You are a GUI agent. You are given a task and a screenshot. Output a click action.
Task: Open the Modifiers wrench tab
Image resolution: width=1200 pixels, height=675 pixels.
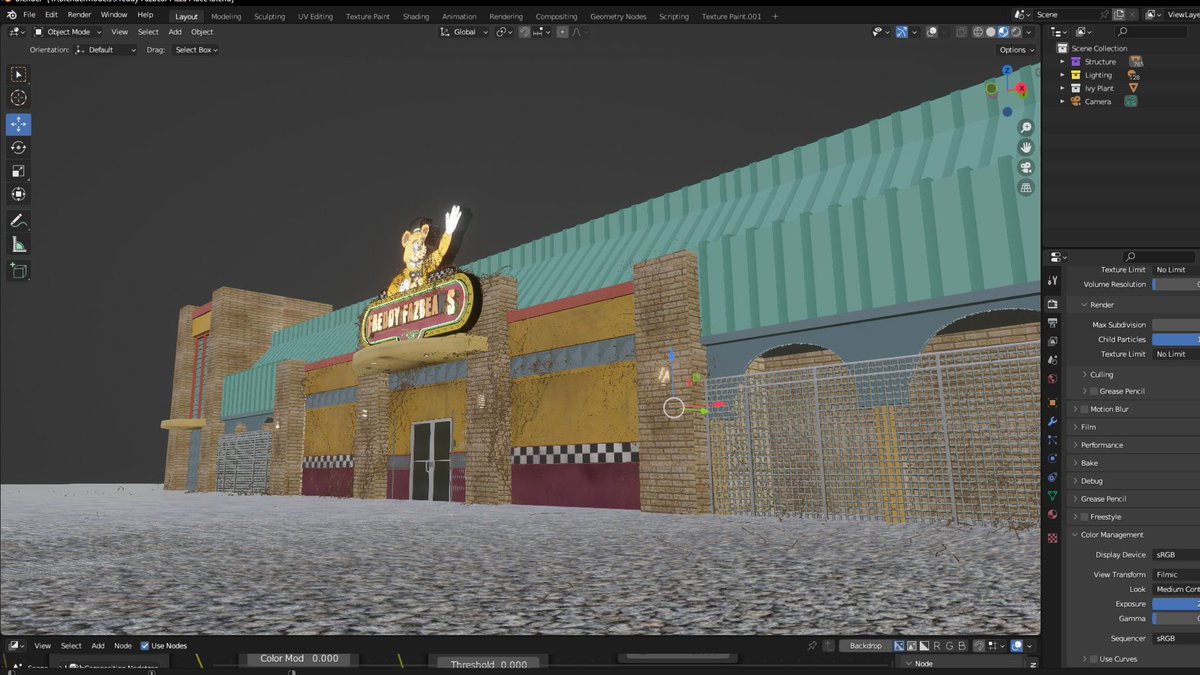click(1052, 422)
